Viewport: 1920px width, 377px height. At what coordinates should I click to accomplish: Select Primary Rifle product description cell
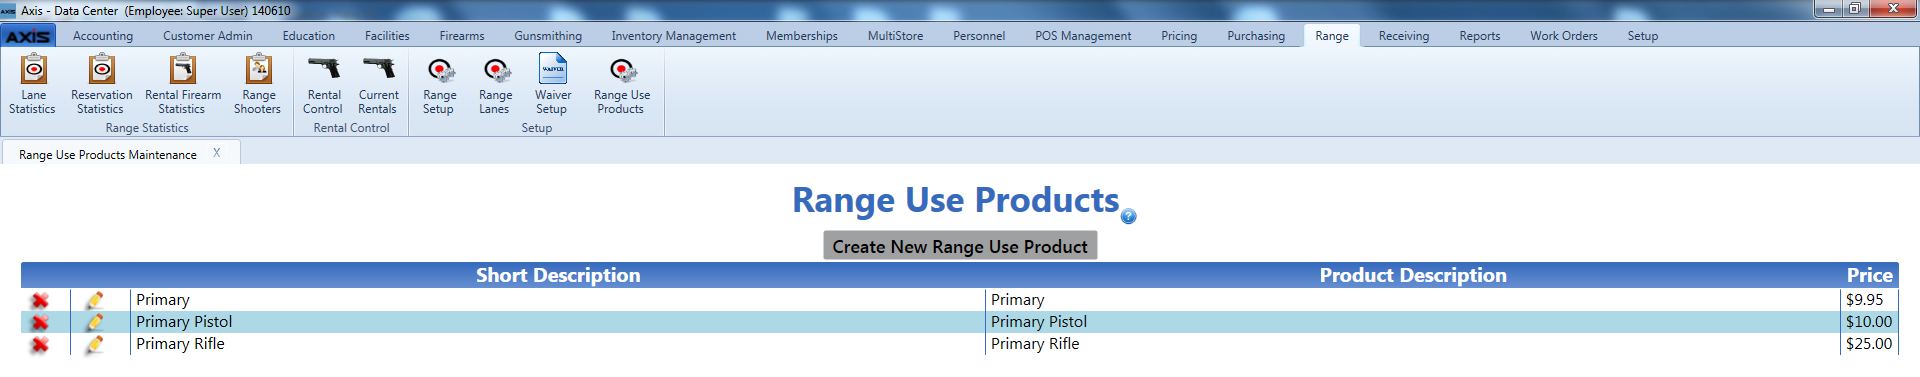(x=1413, y=344)
